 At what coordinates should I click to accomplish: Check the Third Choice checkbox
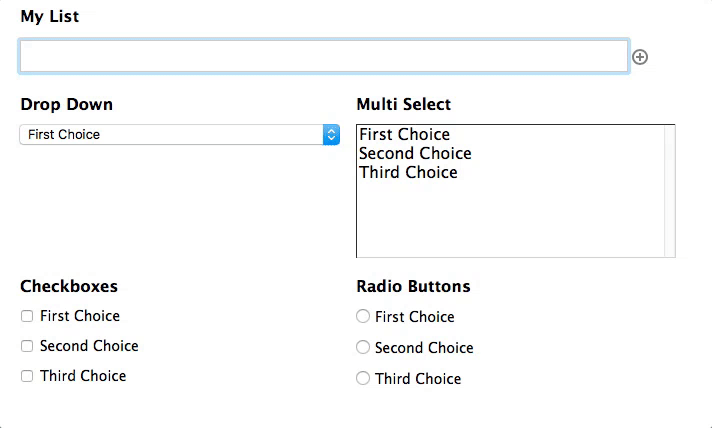(27, 376)
